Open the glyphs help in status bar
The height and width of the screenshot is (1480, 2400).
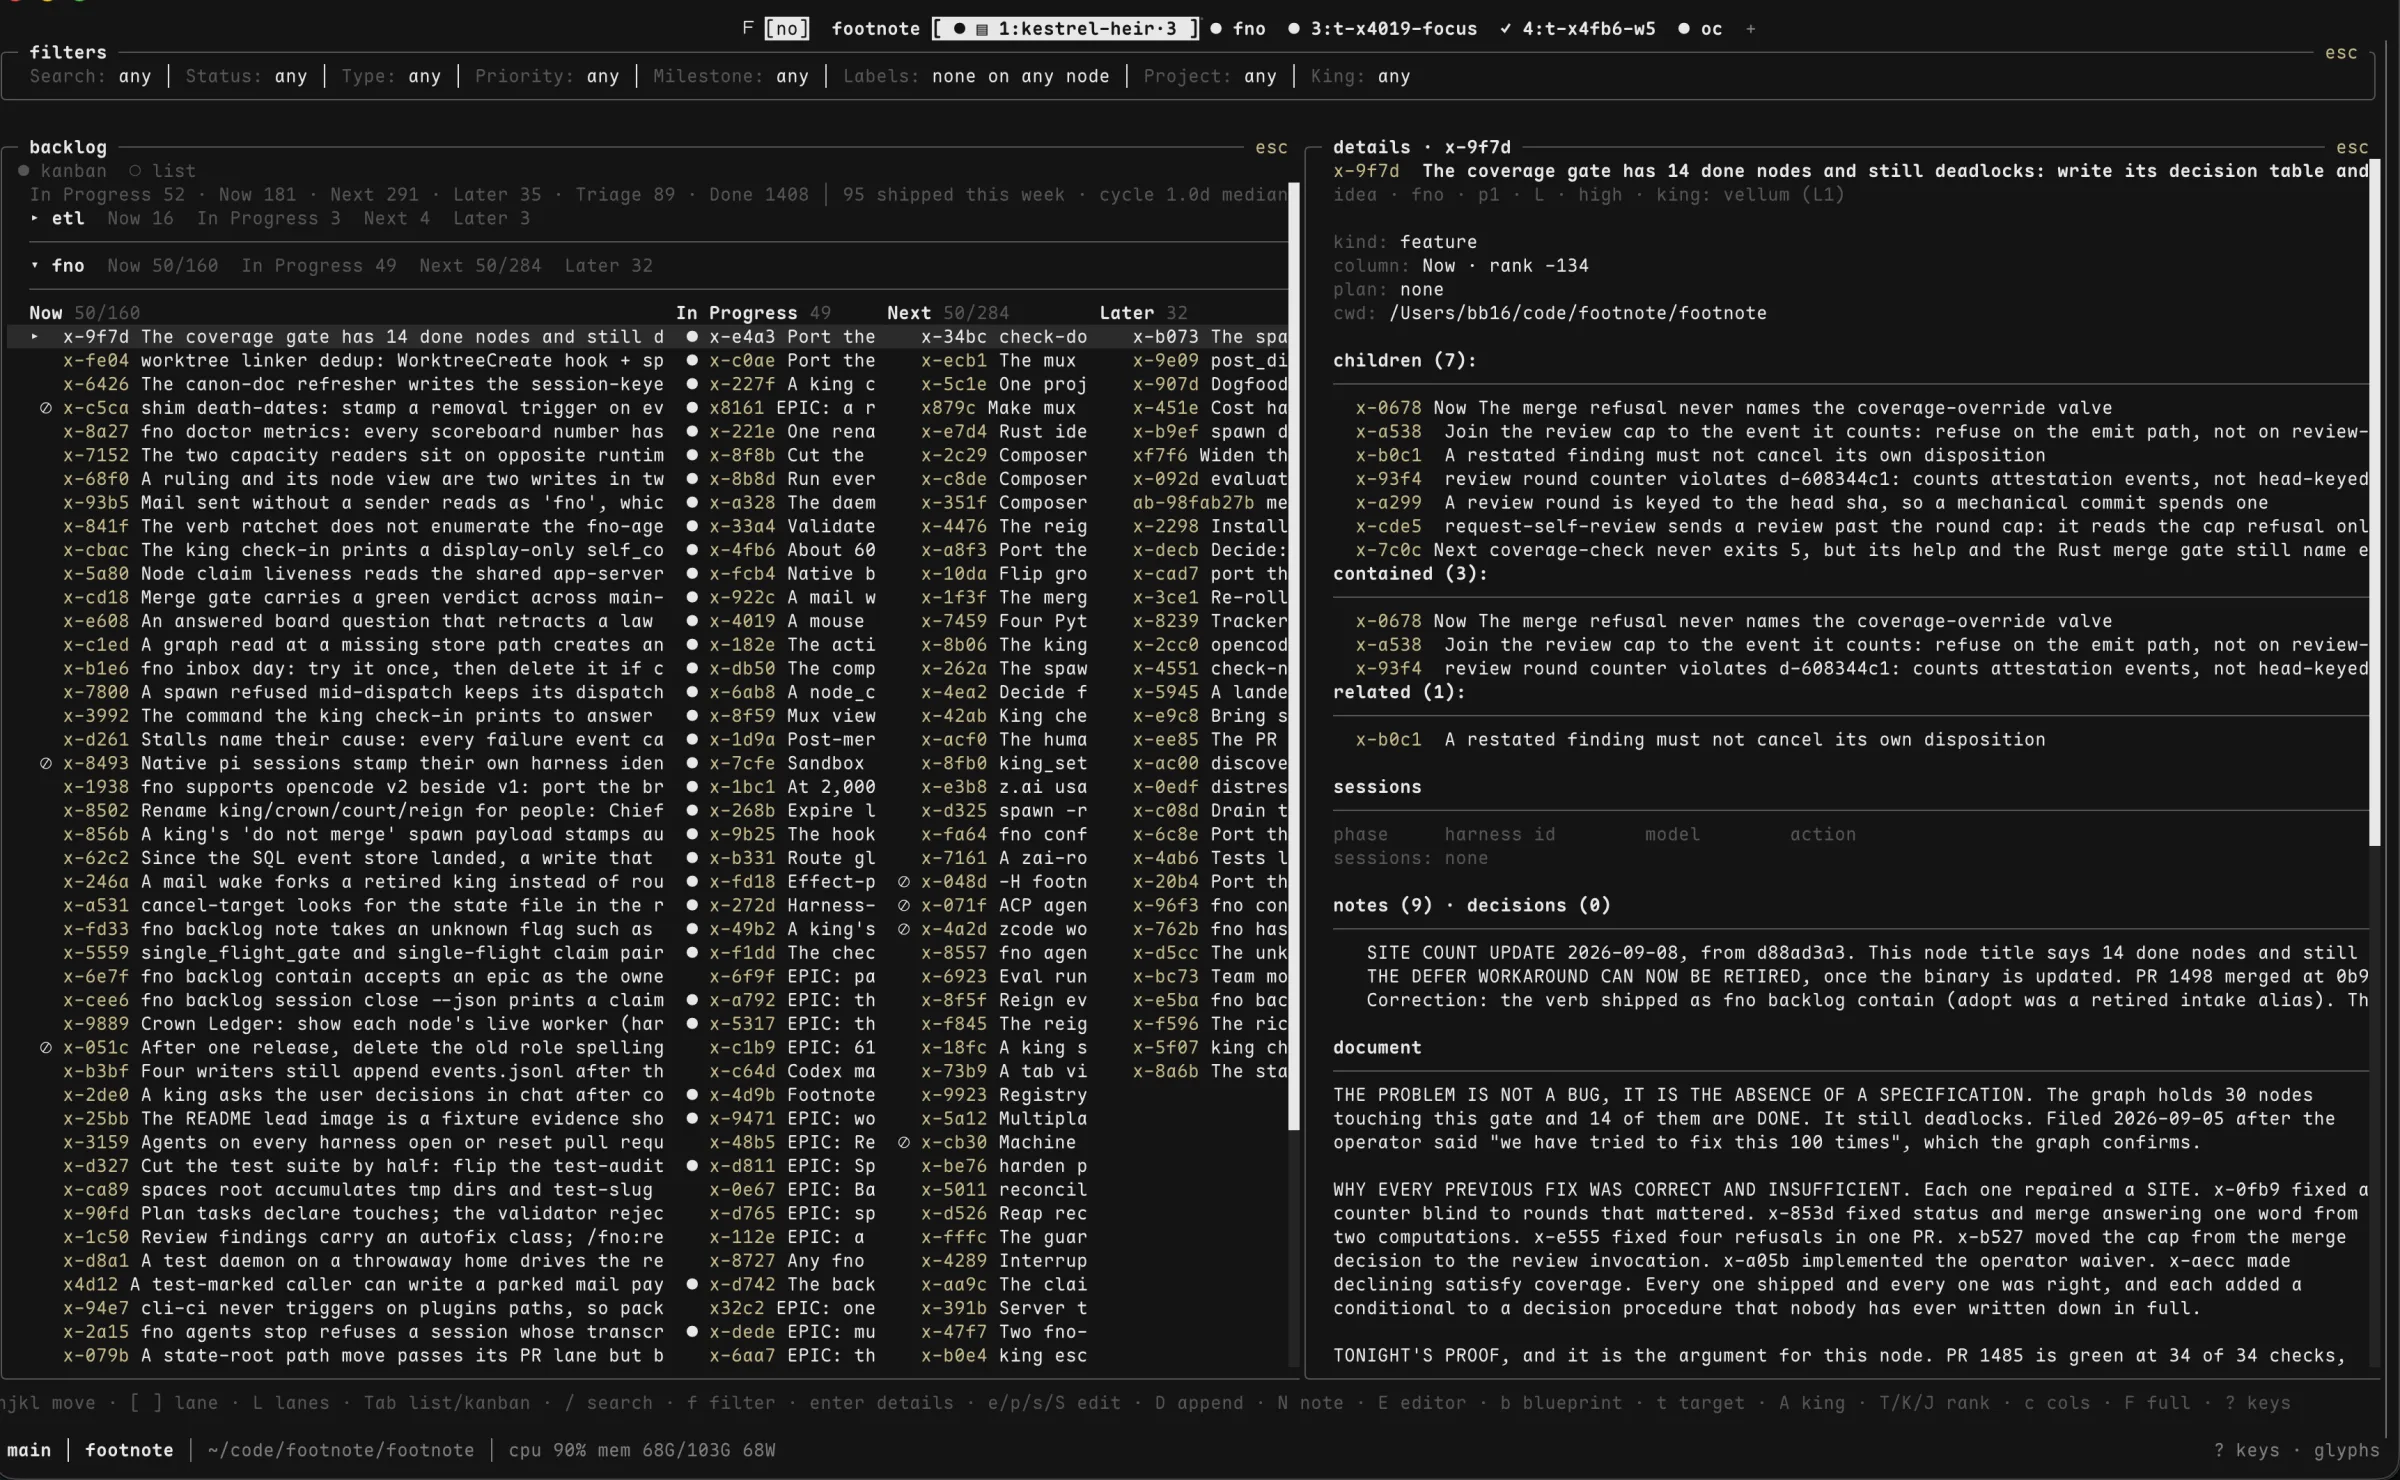click(x=2347, y=1451)
